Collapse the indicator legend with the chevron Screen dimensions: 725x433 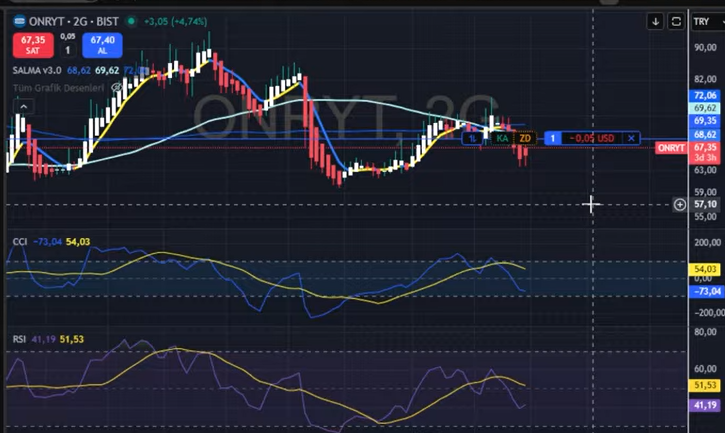[24, 106]
